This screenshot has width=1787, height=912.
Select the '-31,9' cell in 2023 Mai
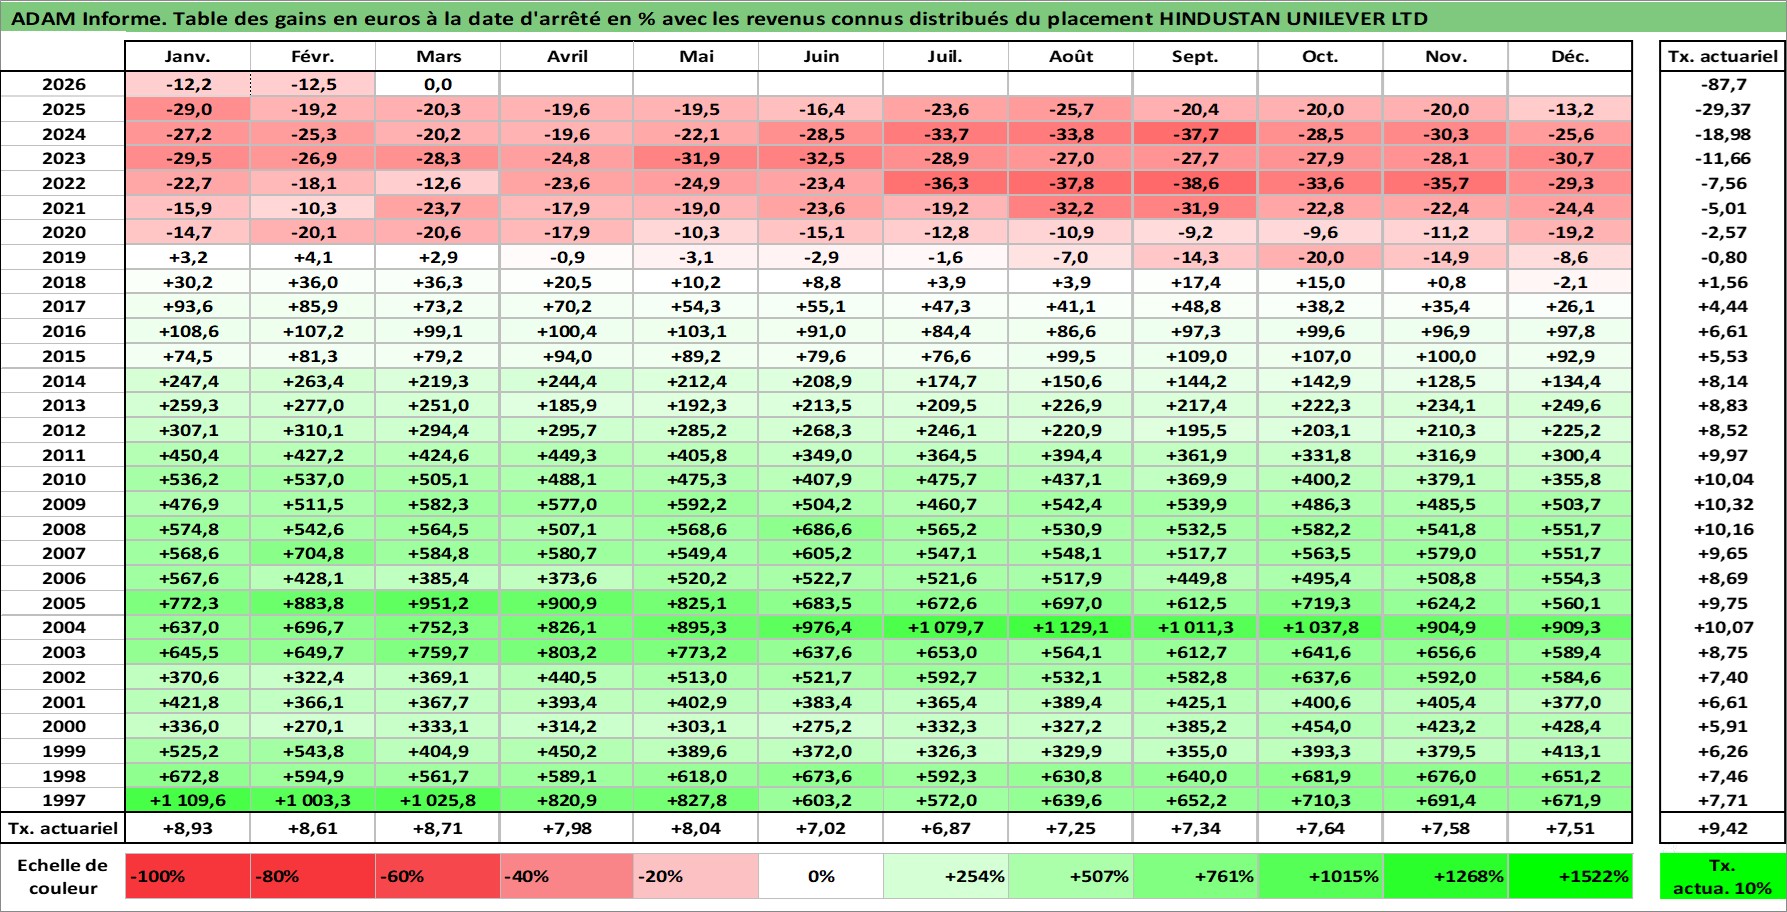696,158
